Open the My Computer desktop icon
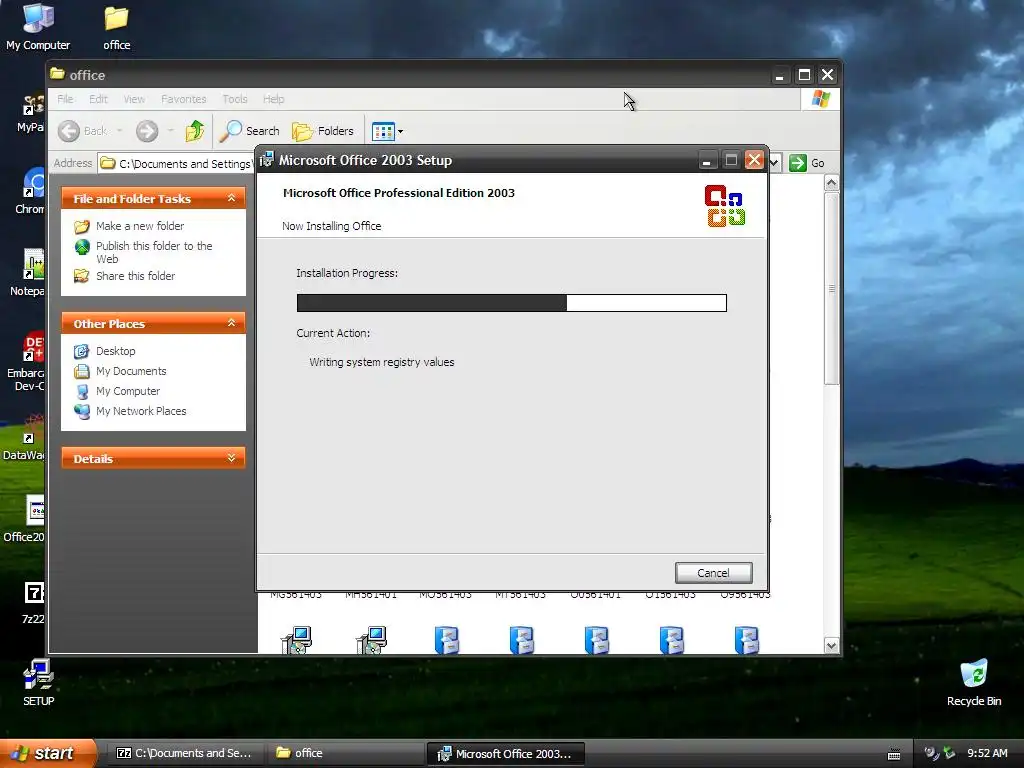1024x768 pixels. (x=38, y=26)
